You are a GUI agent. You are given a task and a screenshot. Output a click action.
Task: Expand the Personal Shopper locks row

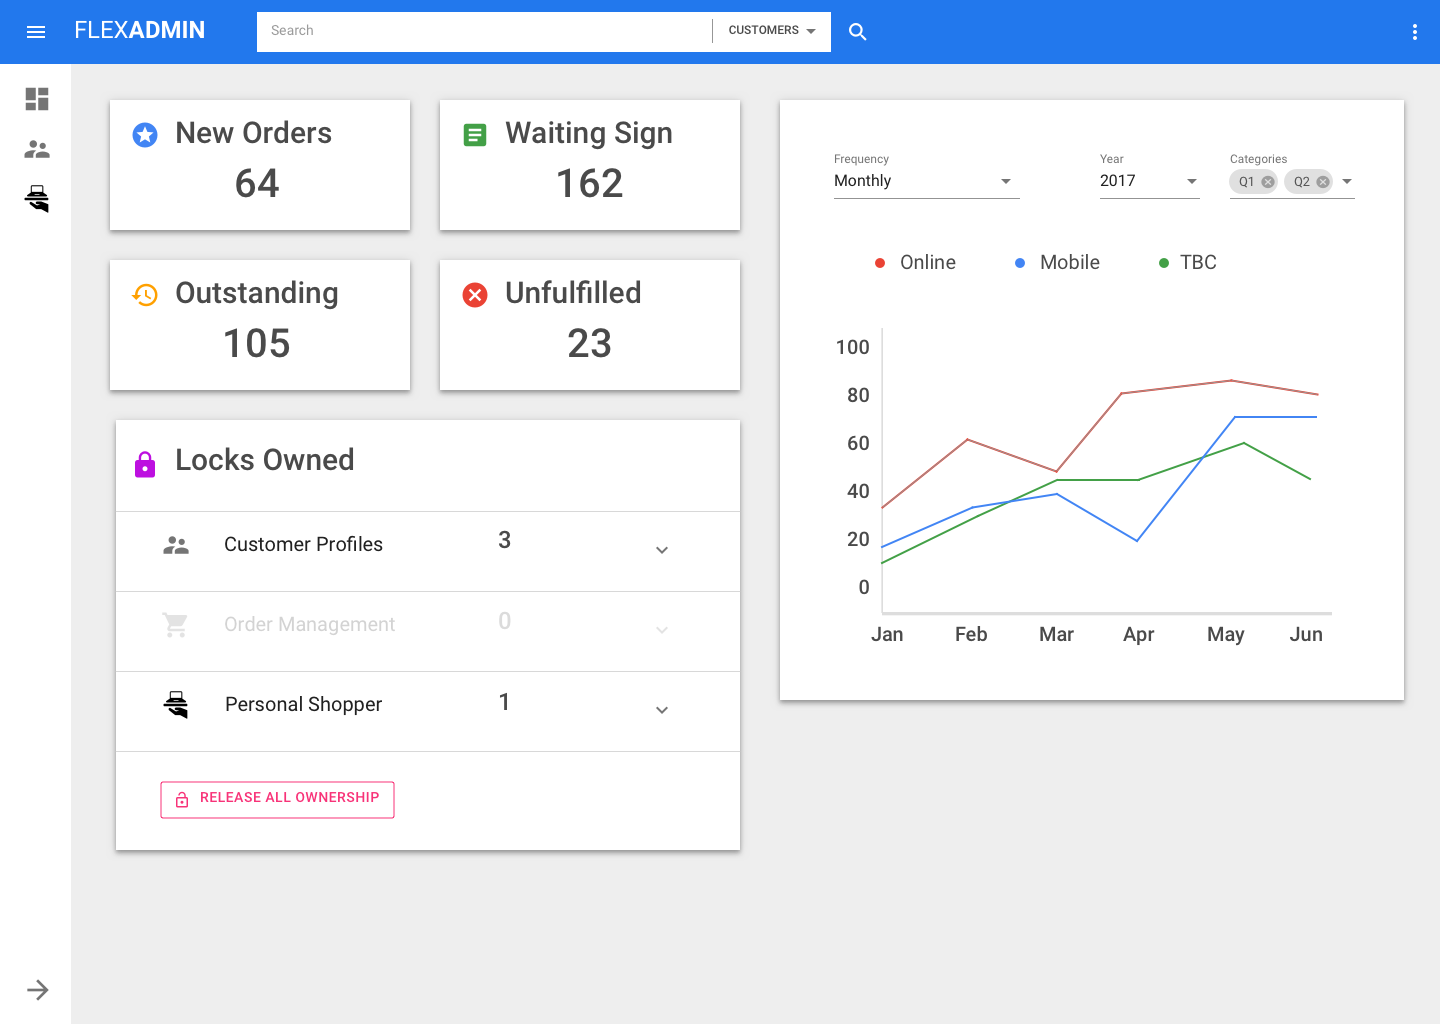(x=661, y=710)
